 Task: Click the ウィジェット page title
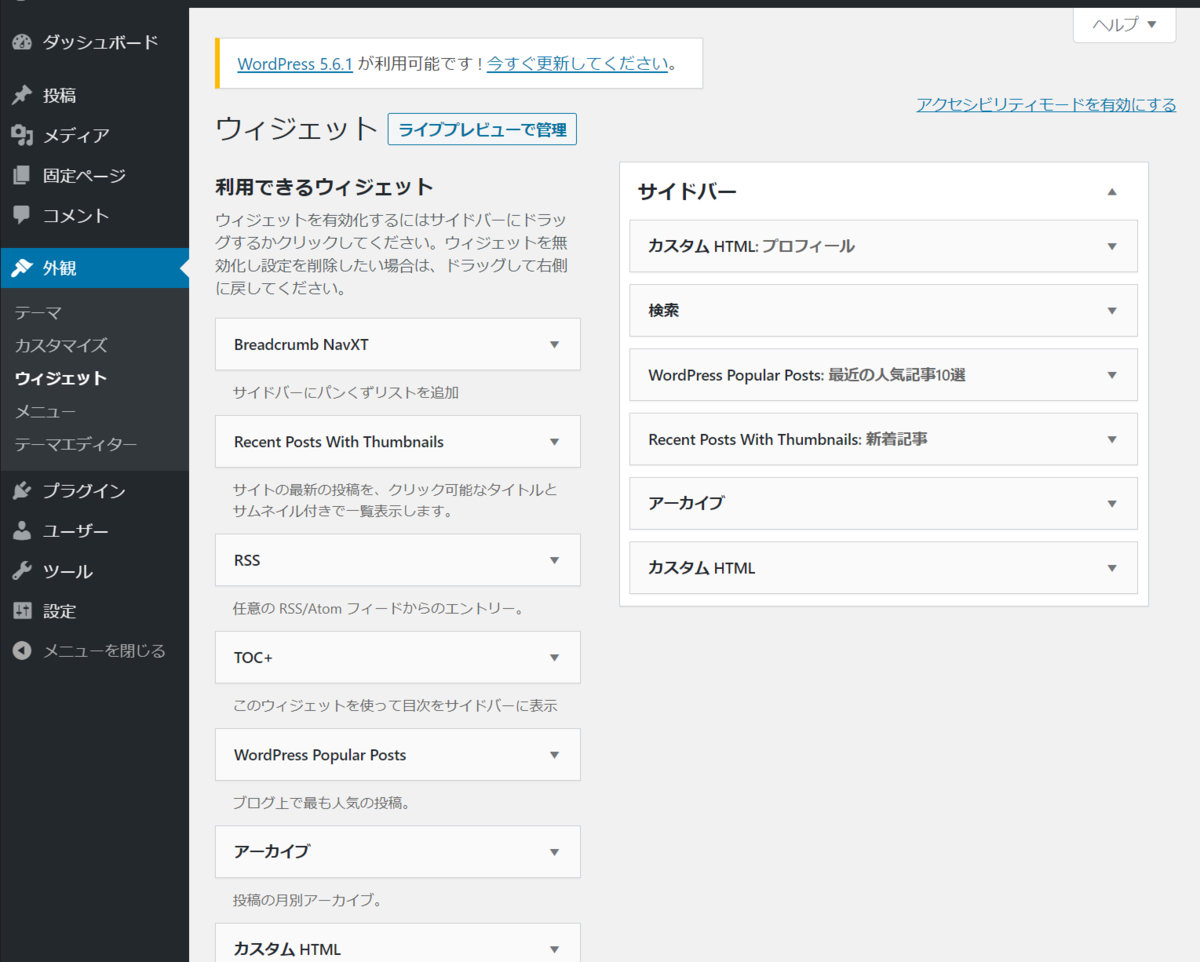[x=296, y=130]
